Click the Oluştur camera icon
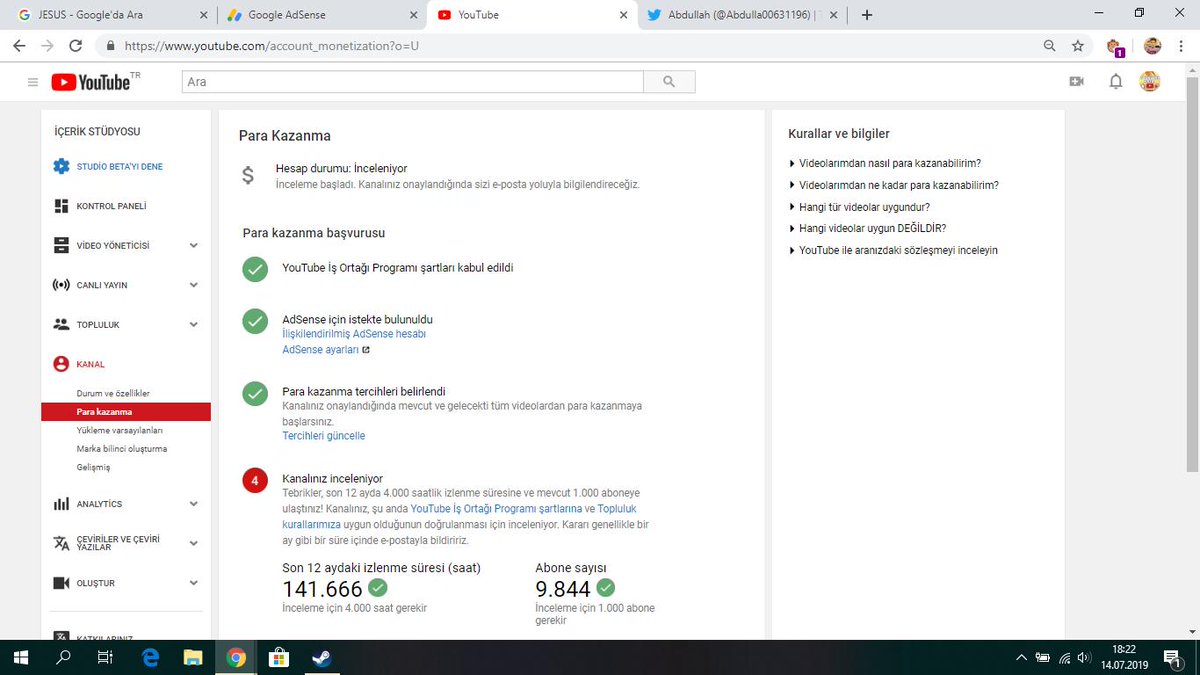Viewport: 1200px width, 675px height. tap(61, 583)
